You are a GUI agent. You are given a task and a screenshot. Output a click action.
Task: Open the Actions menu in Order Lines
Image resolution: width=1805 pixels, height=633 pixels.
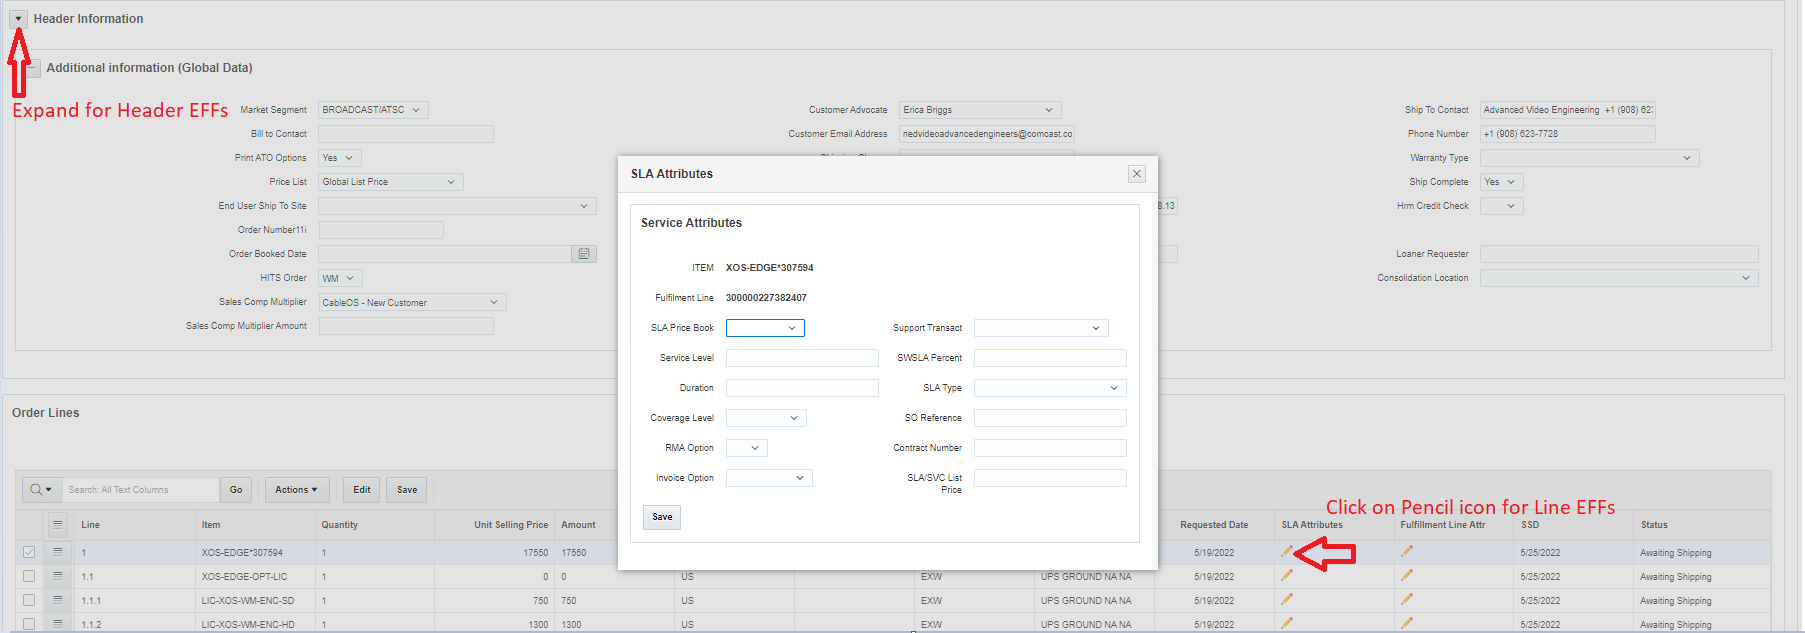296,490
